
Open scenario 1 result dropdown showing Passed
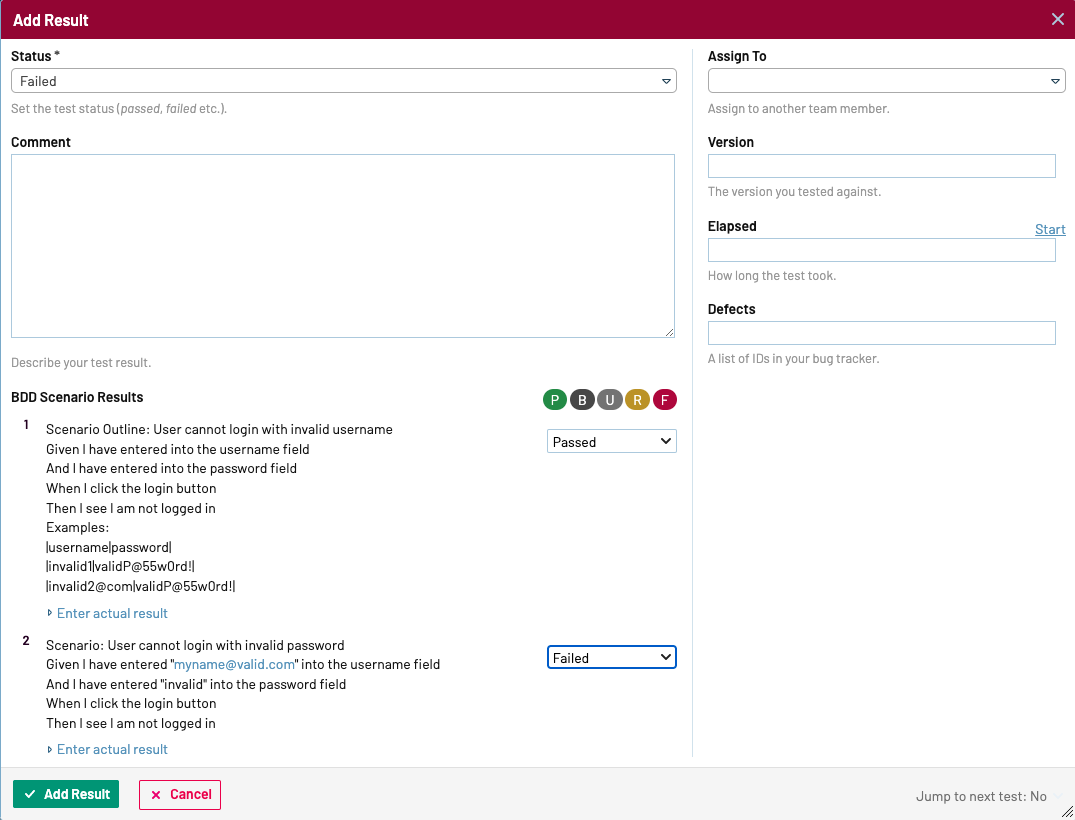point(611,441)
